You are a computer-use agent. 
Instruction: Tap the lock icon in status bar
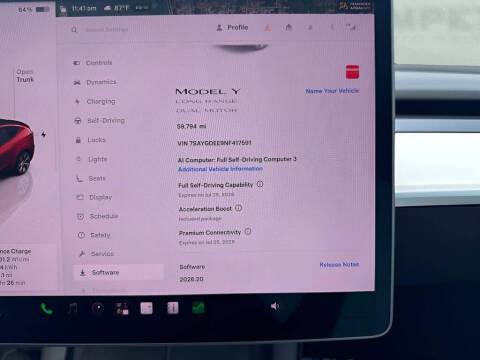point(63,9)
